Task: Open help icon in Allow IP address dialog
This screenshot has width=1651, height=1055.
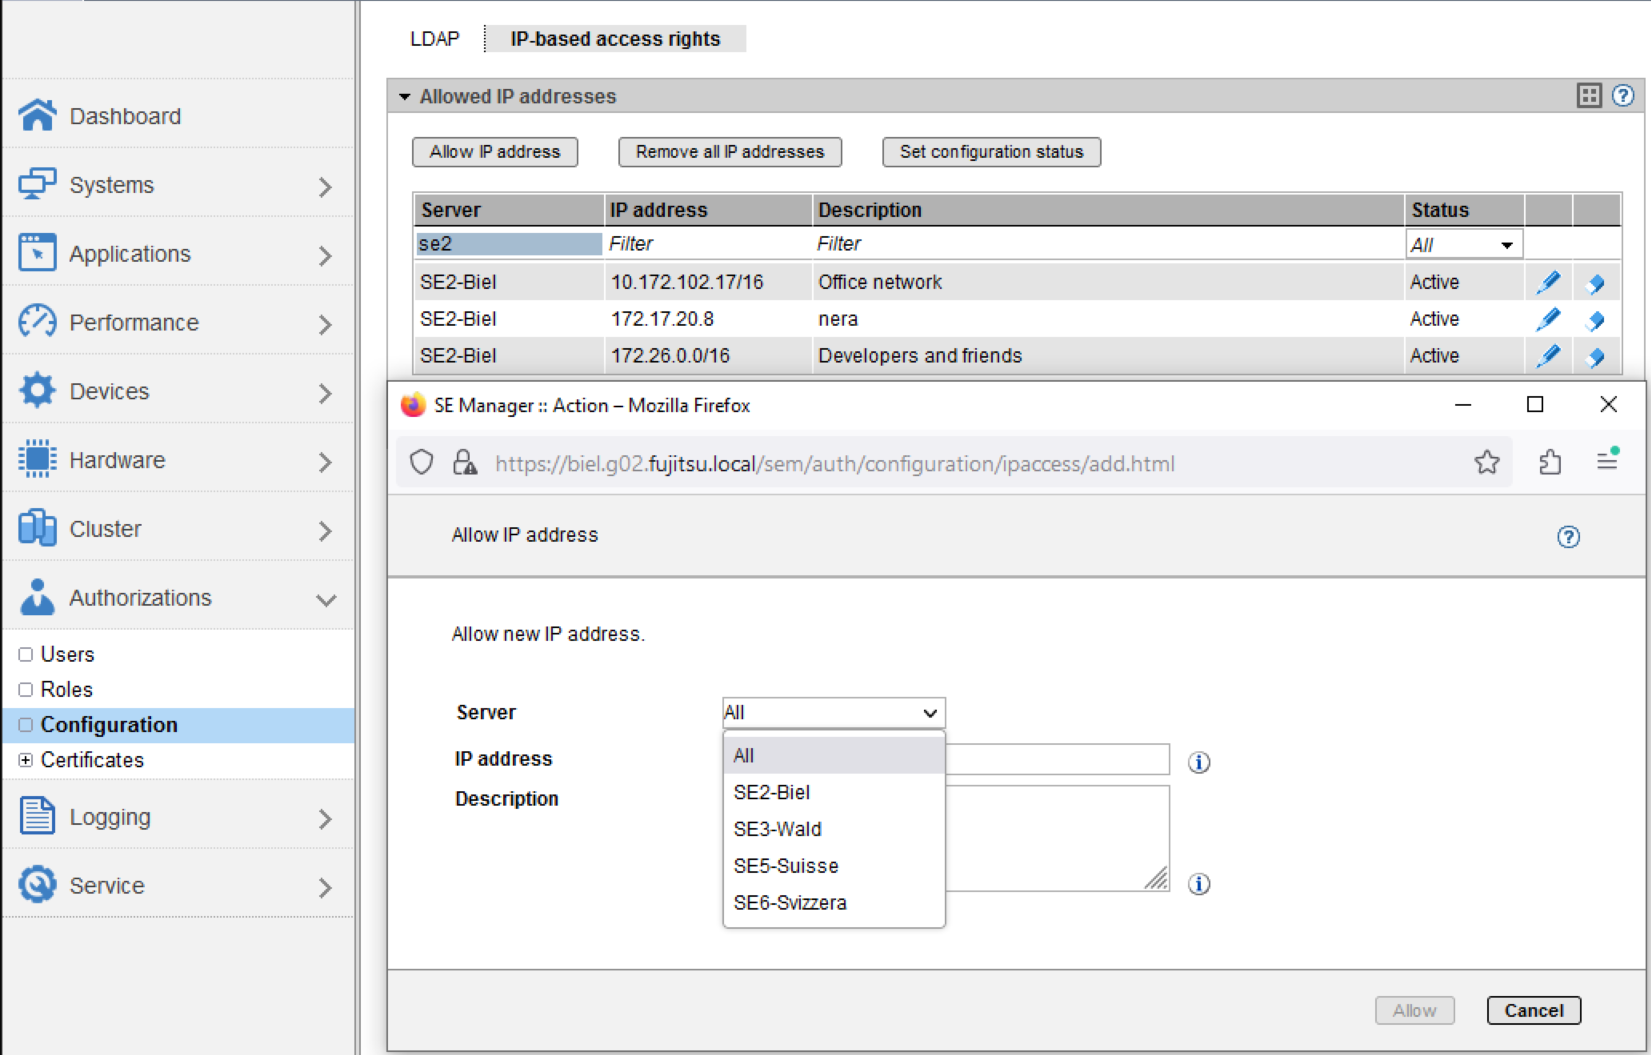Action: point(1568,537)
